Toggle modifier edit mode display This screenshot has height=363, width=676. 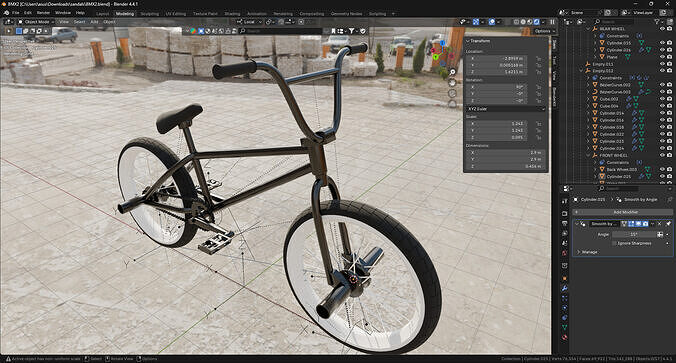coord(631,224)
